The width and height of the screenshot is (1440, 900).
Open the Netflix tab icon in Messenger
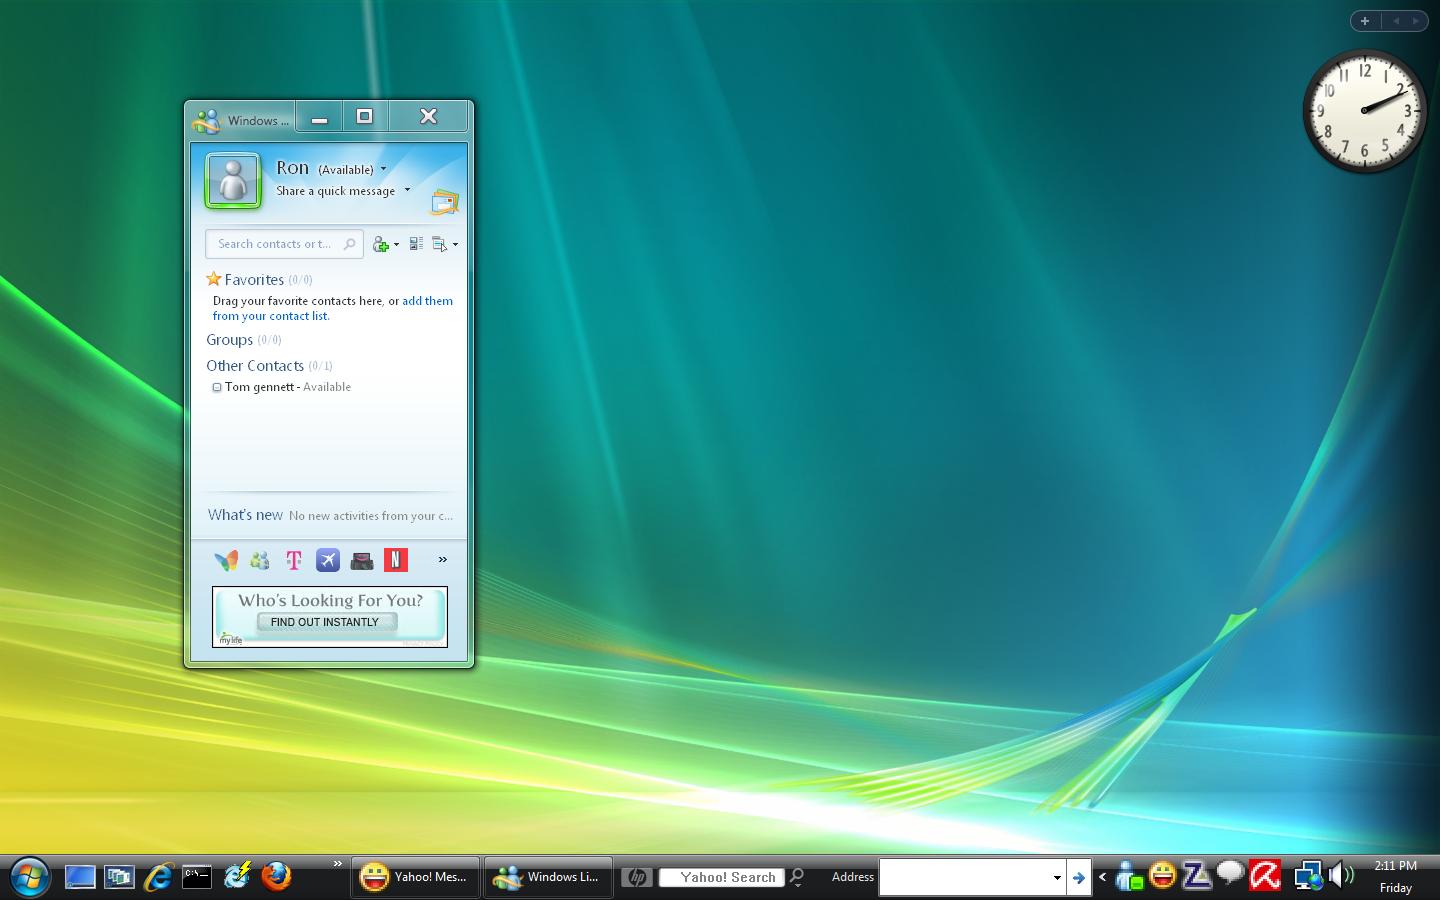396,560
